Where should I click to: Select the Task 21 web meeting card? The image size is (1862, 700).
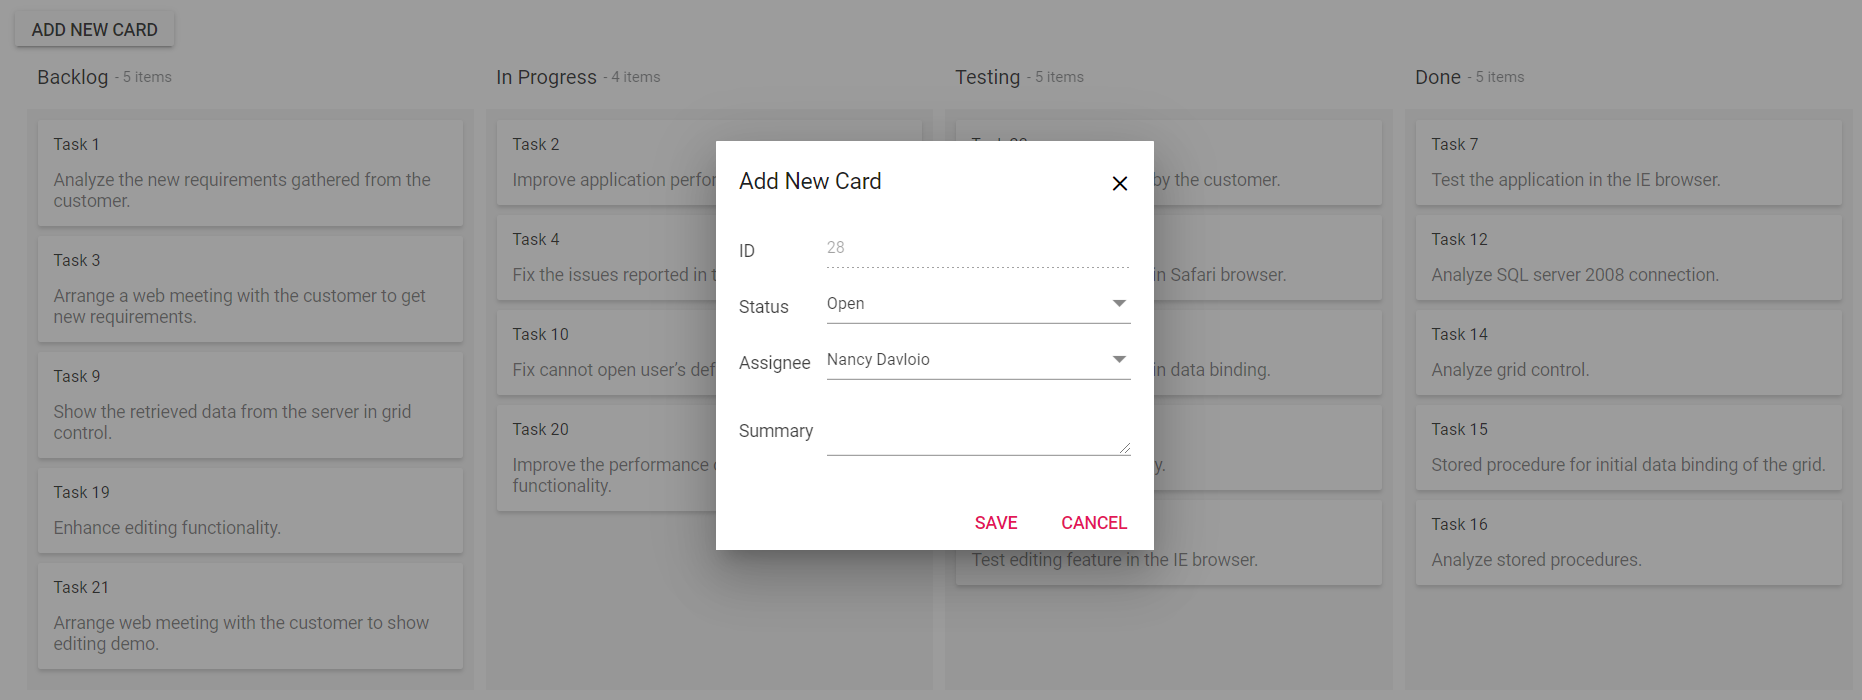click(250, 615)
